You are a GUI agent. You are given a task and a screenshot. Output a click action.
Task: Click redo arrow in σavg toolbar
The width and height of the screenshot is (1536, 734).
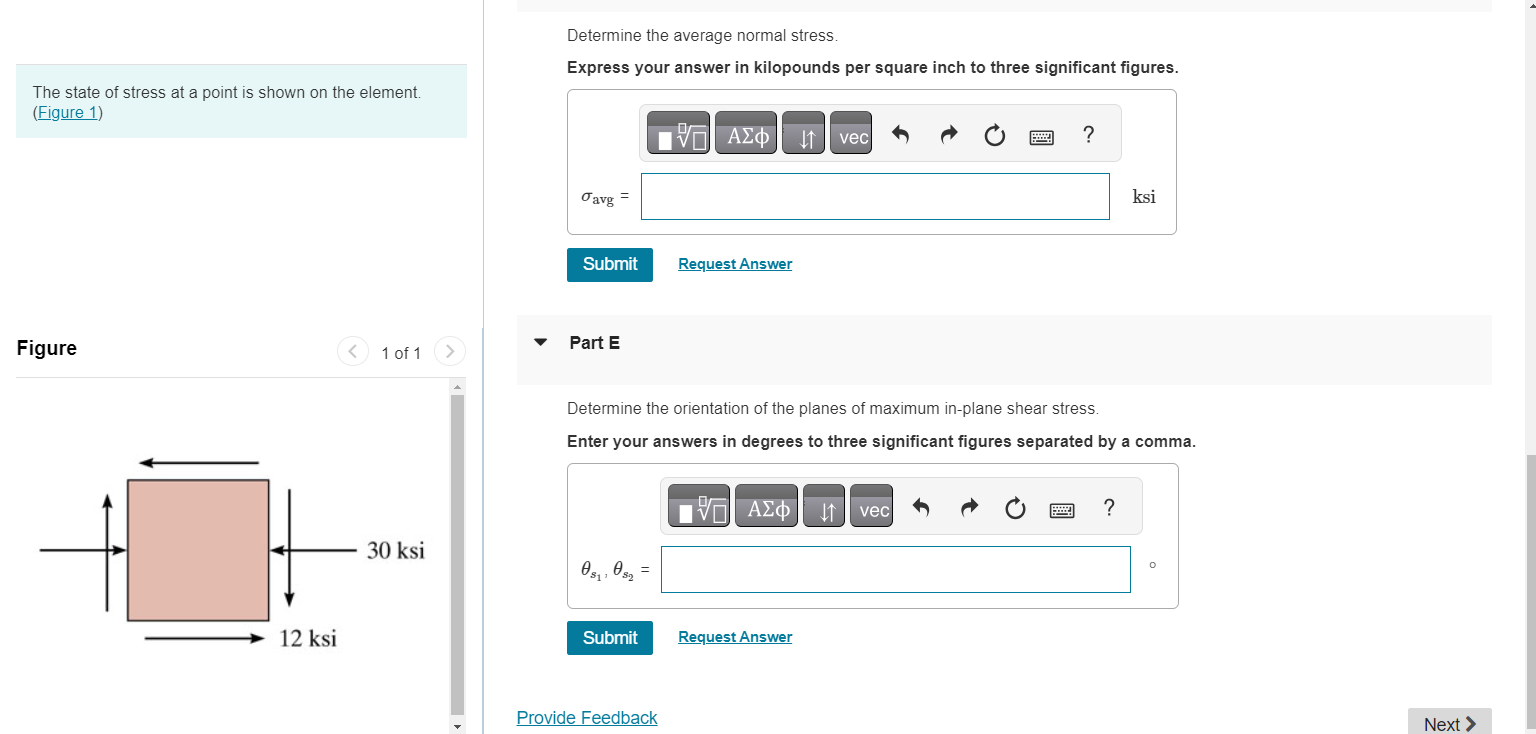(x=949, y=134)
